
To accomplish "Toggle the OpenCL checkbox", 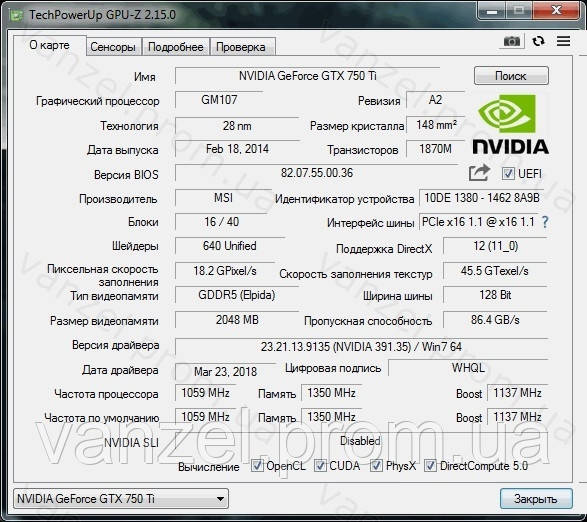I will pos(257,465).
